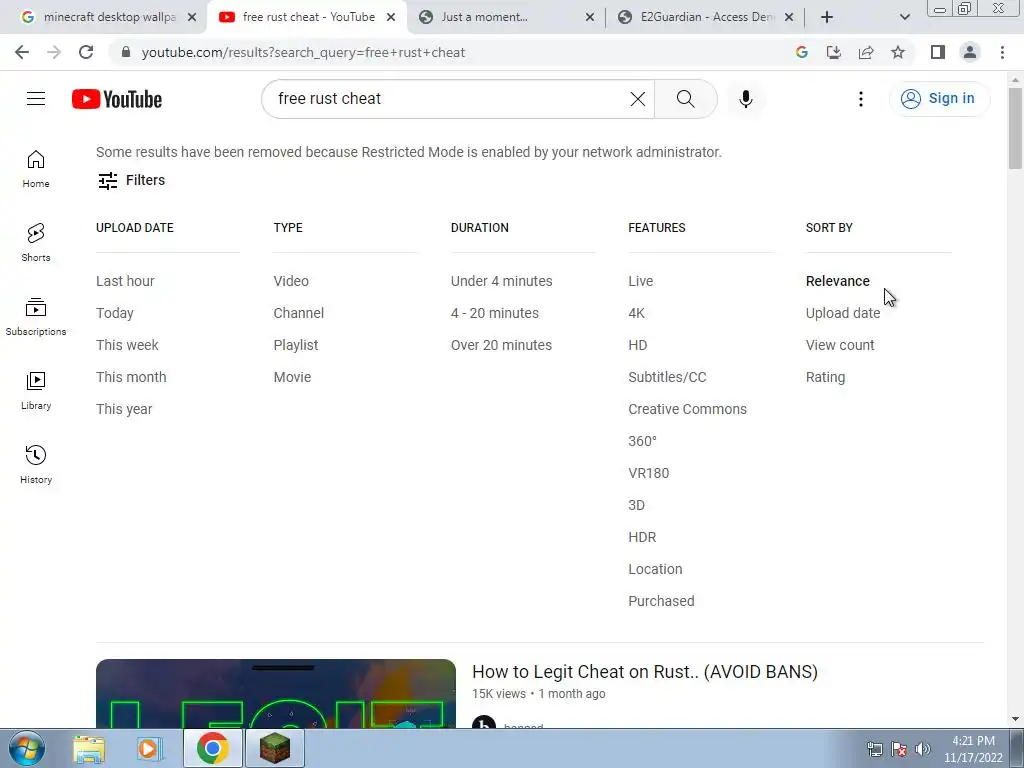Open Shorts in the sidebar
Viewport: 1024px width, 768px height.
[x=36, y=243]
